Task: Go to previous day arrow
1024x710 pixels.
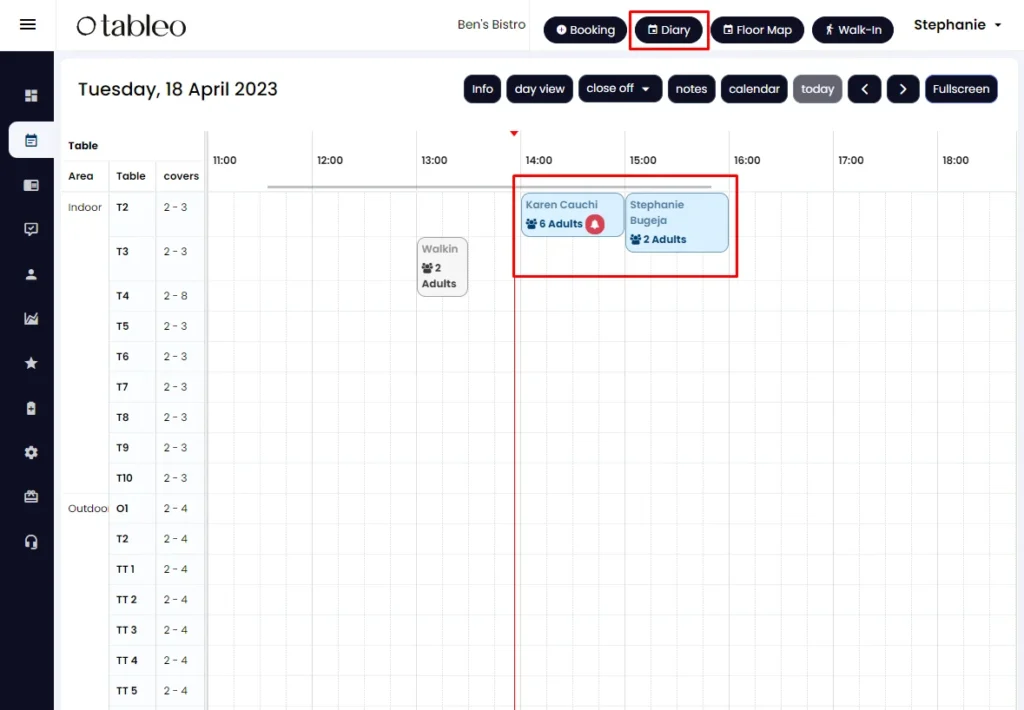Action: tap(865, 89)
